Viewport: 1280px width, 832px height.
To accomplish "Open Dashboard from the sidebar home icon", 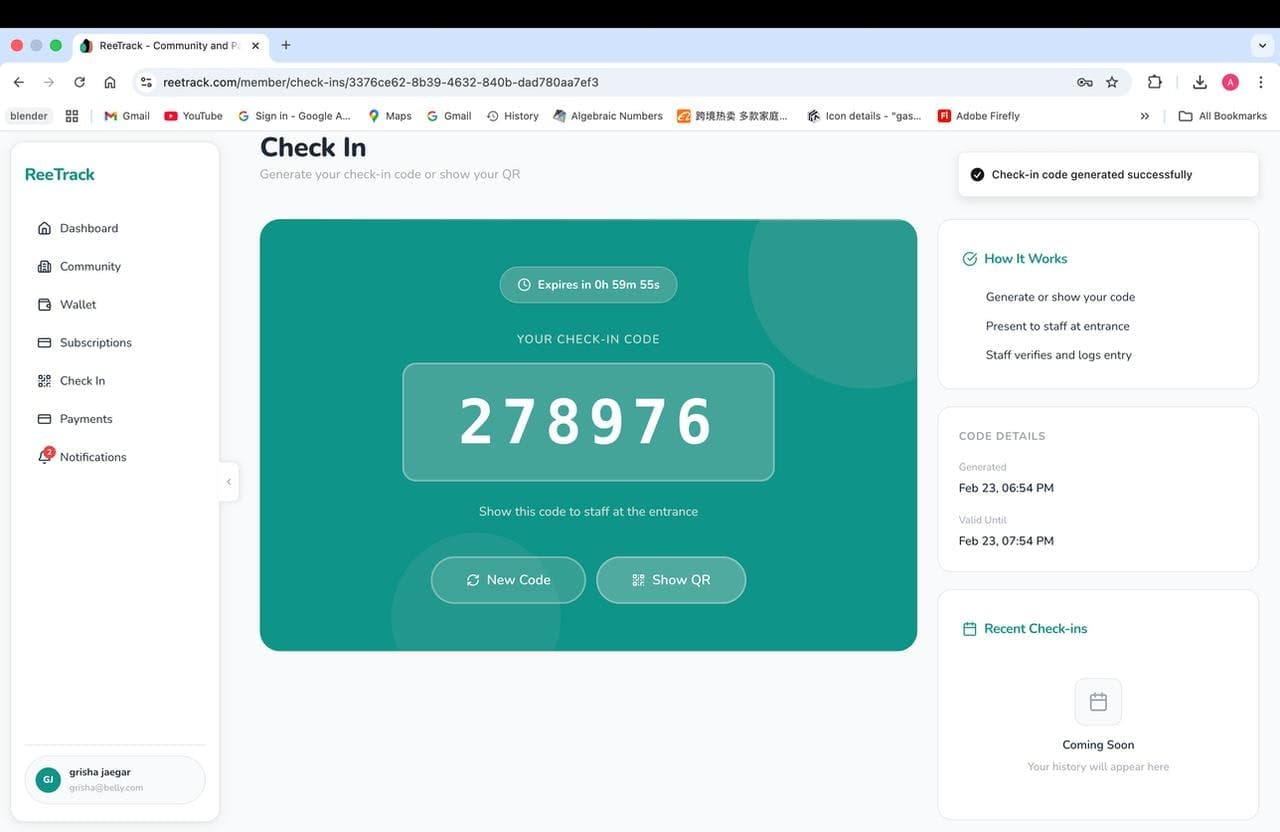I will tap(44, 227).
